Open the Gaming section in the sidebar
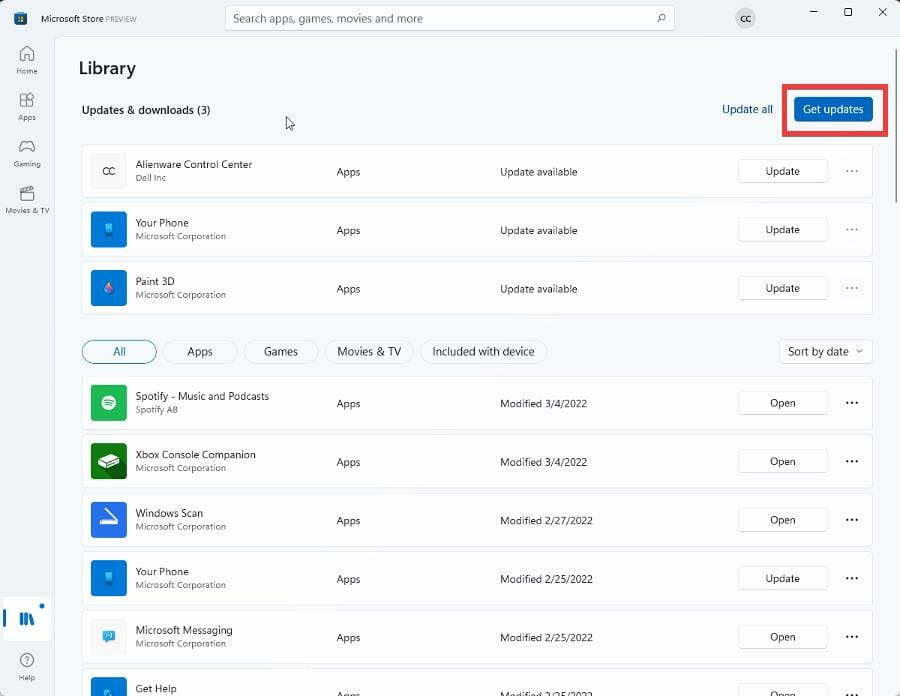The width and height of the screenshot is (900, 696). [26, 153]
